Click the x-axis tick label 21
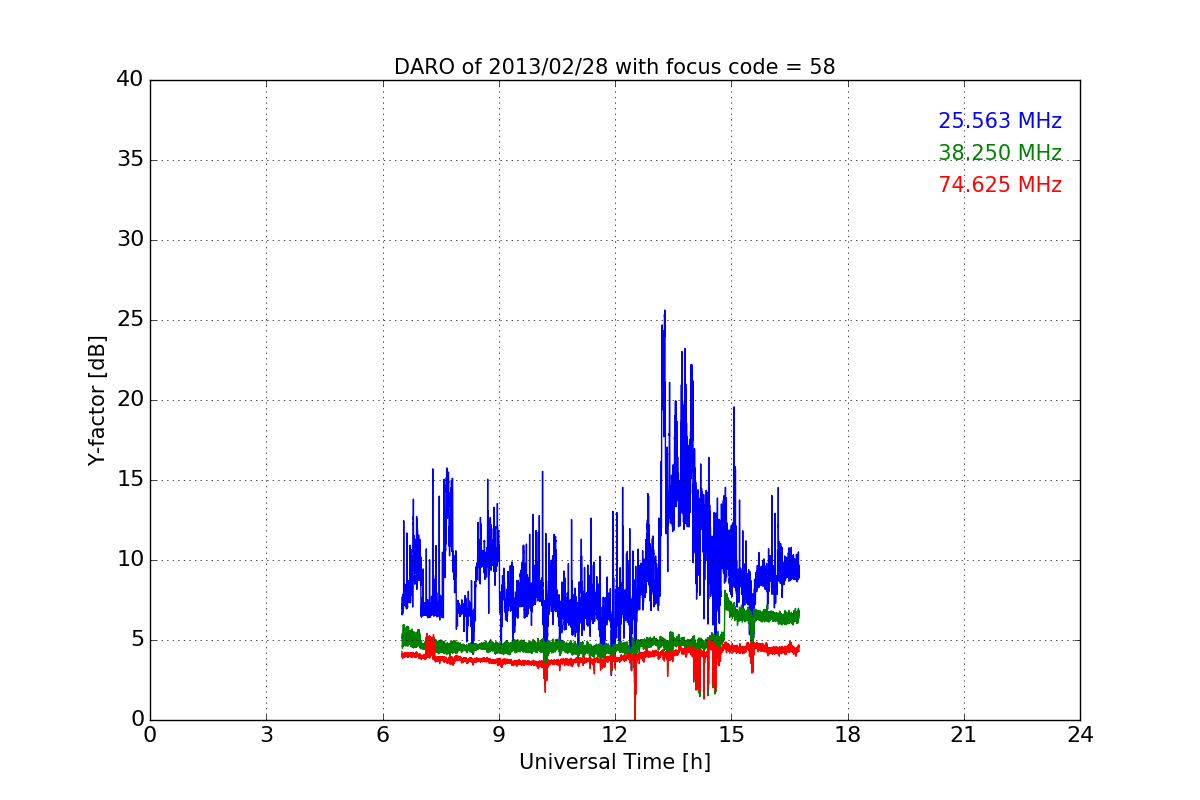The width and height of the screenshot is (1200, 800). pyautogui.click(x=964, y=735)
